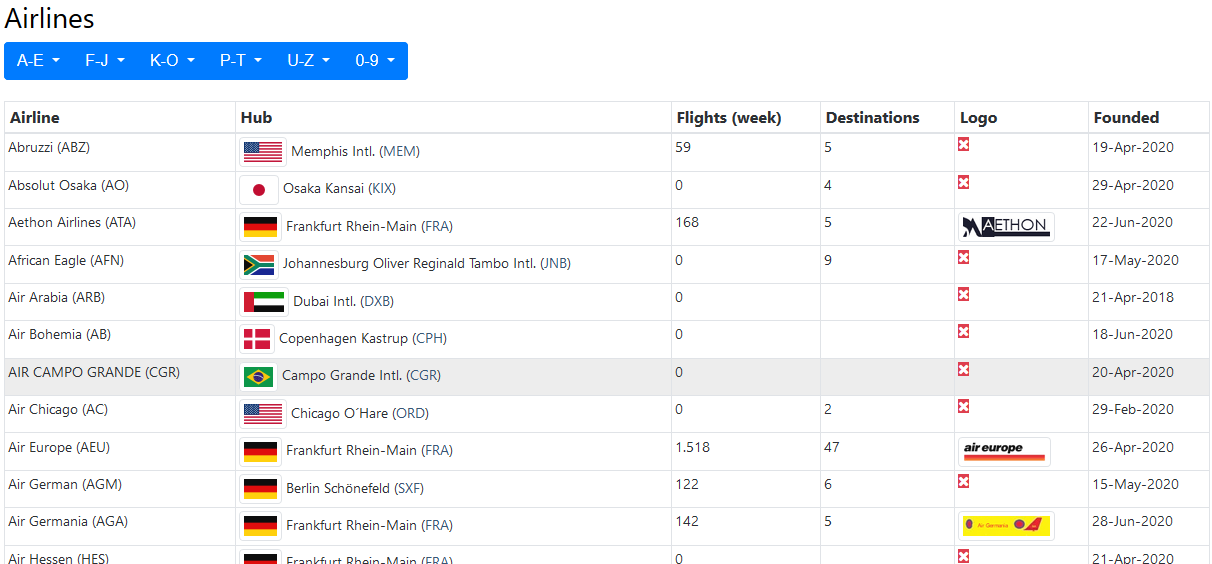Open Copenhagen Kastrup (CPH) hub
The width and height of the screenshot is (1212, 564).
click(x=363, y=339)
